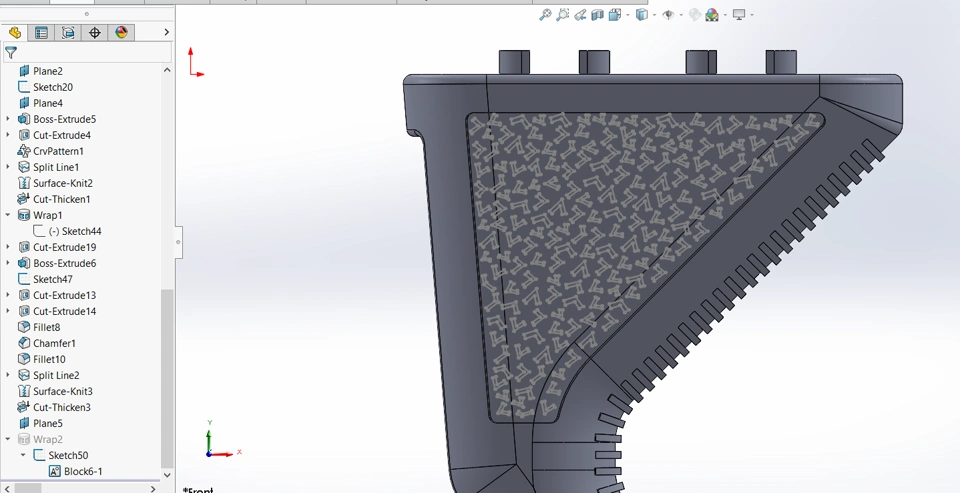960x493 pixels.
Task: Show more manager tabs with chevron arrow
Action: pyautogui.click(x=167, y=32)
